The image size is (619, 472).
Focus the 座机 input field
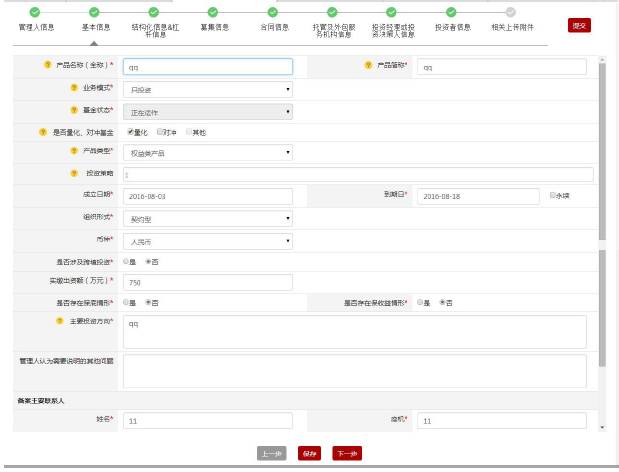pos(502,421)
